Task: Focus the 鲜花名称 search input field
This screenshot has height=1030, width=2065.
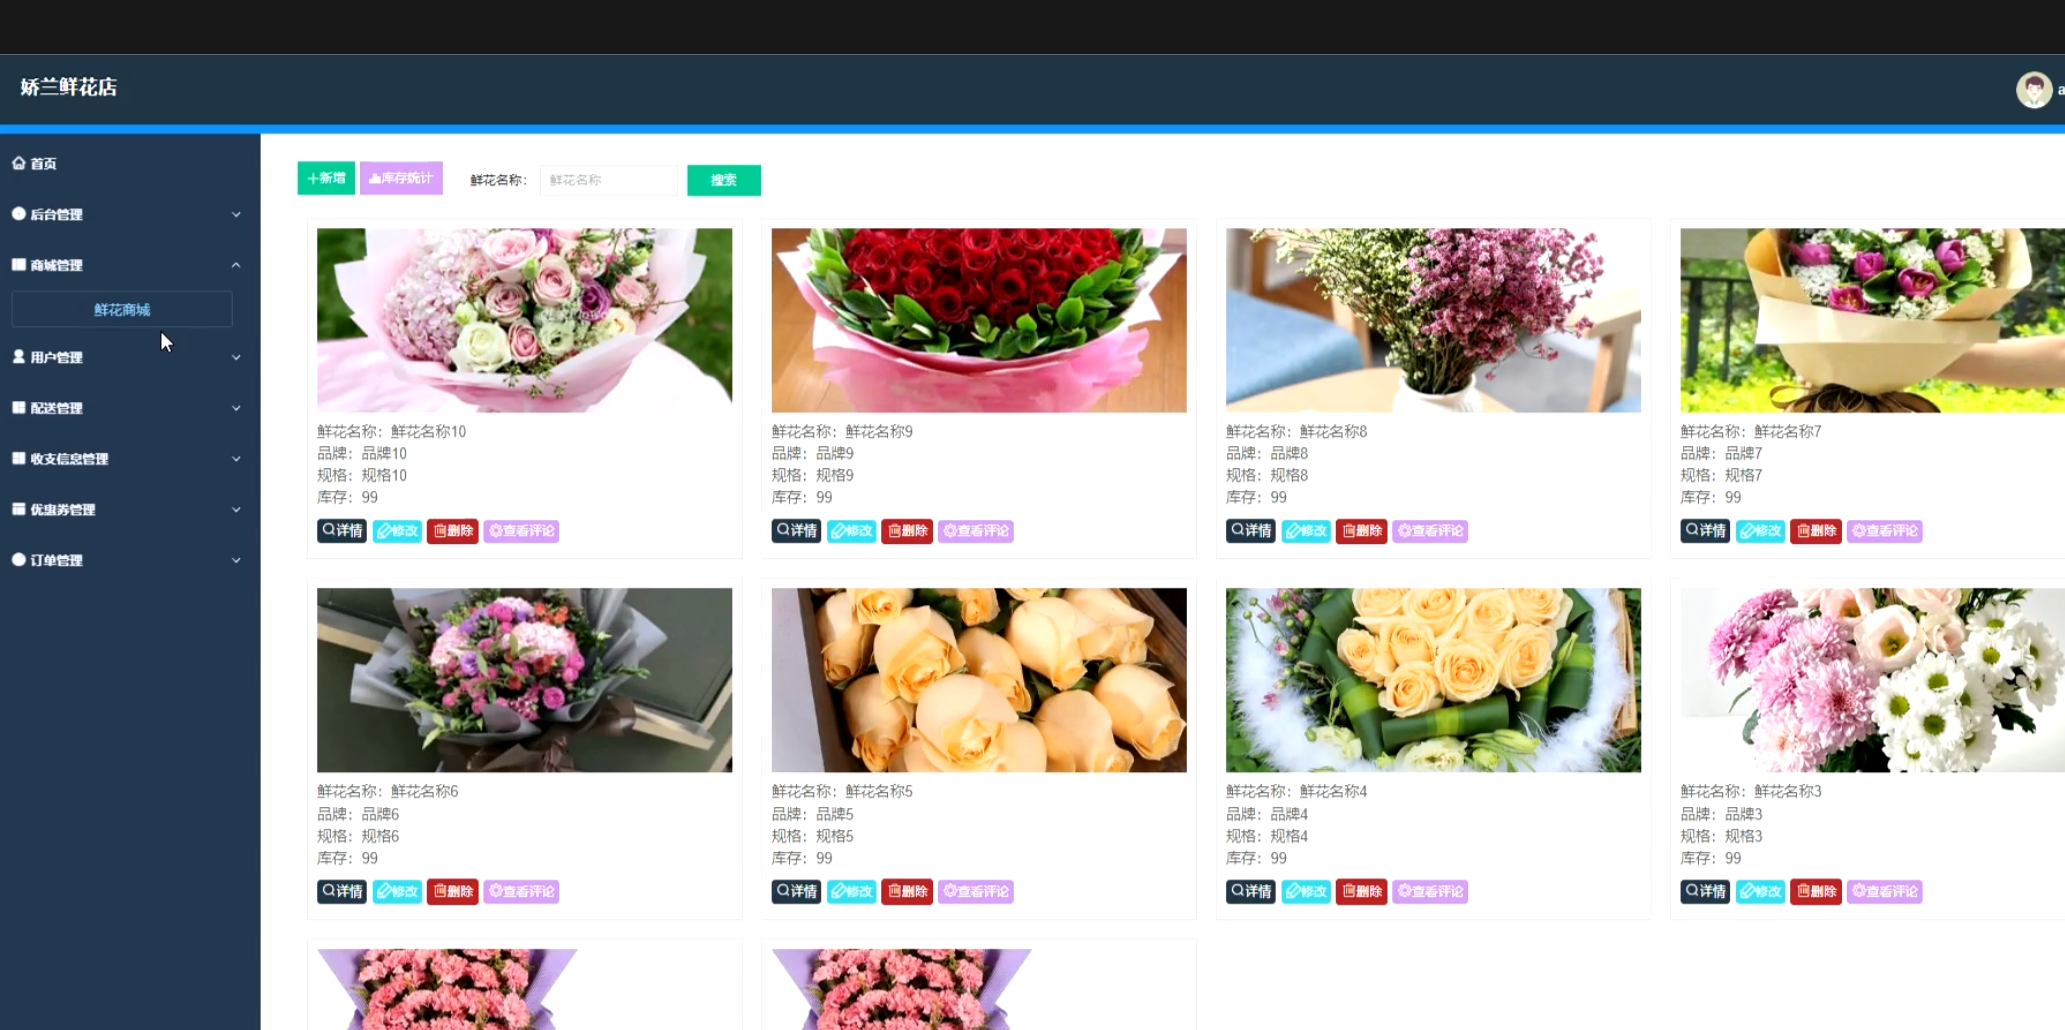Action: pos(608,180)
